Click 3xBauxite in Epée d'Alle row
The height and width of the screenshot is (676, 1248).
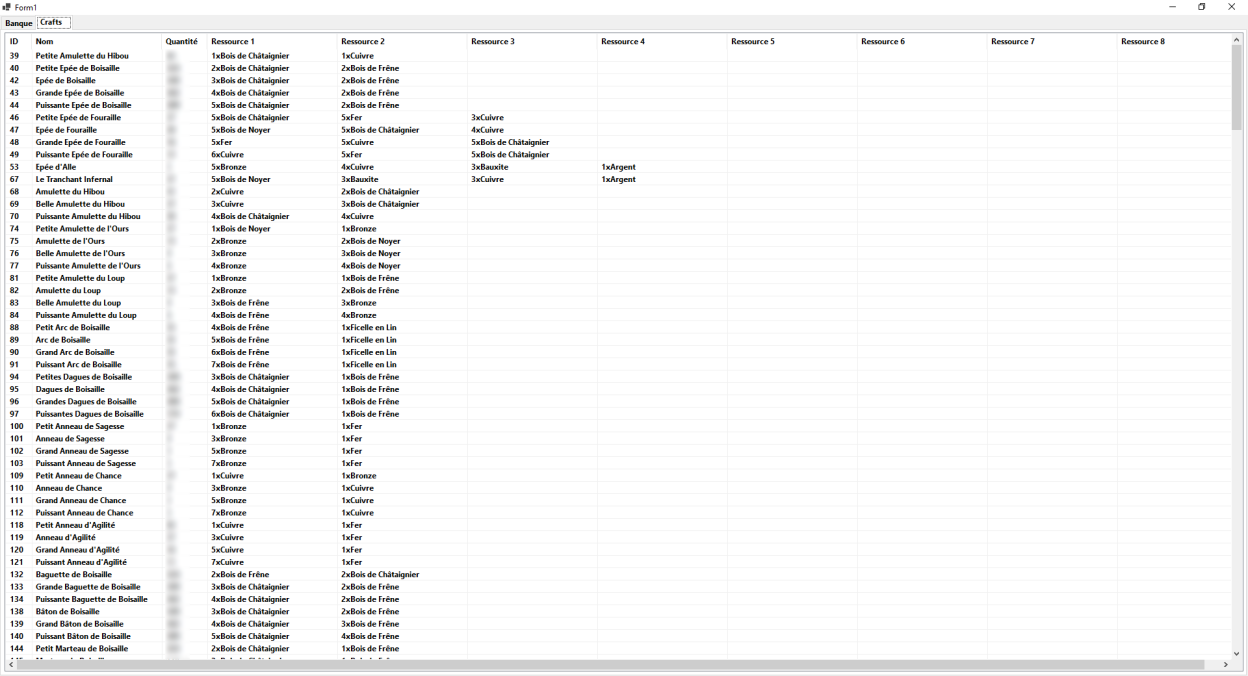tap(490, 167)
